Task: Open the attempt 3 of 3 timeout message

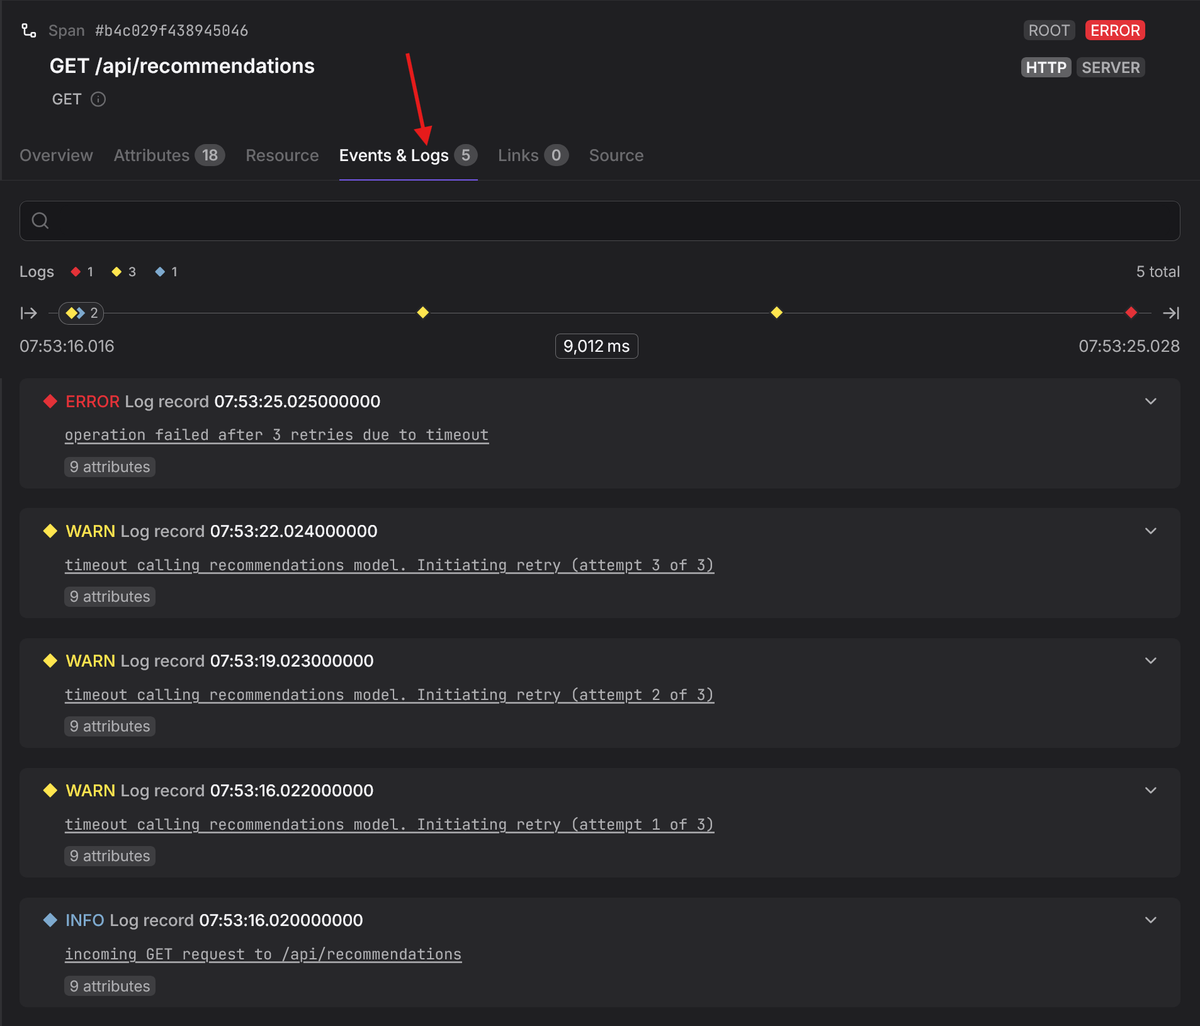Action: (389, 565)
